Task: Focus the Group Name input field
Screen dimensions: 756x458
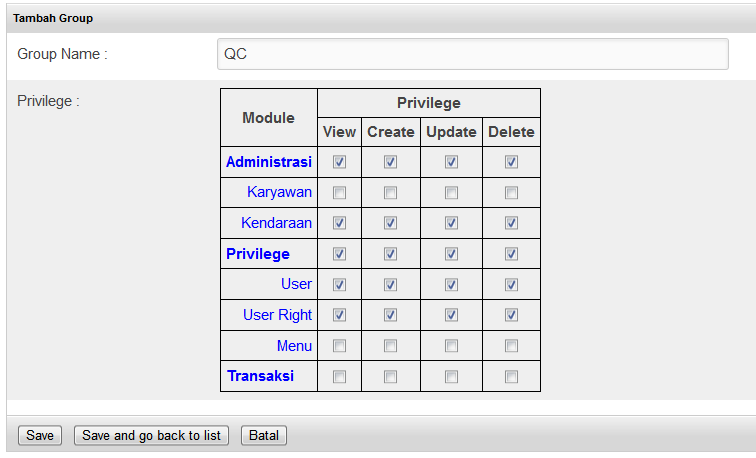Action: (x=472, y=54)
